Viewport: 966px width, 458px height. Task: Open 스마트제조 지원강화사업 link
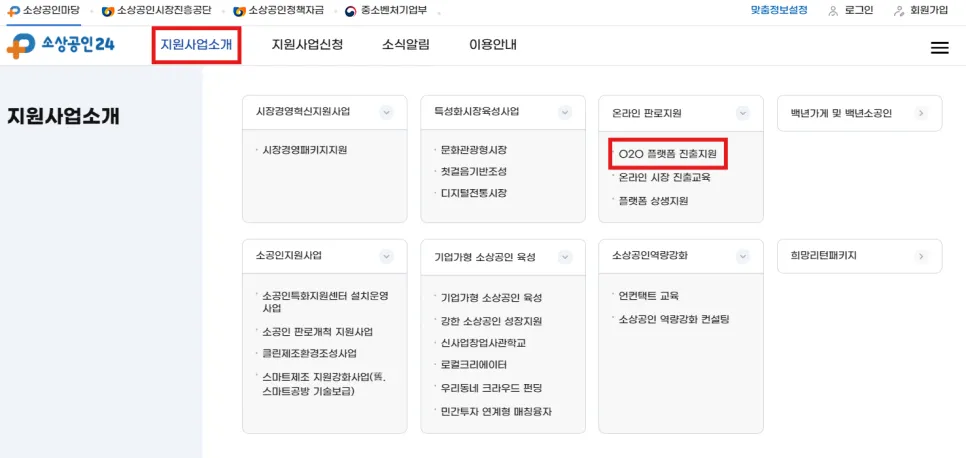coord(323,383)
